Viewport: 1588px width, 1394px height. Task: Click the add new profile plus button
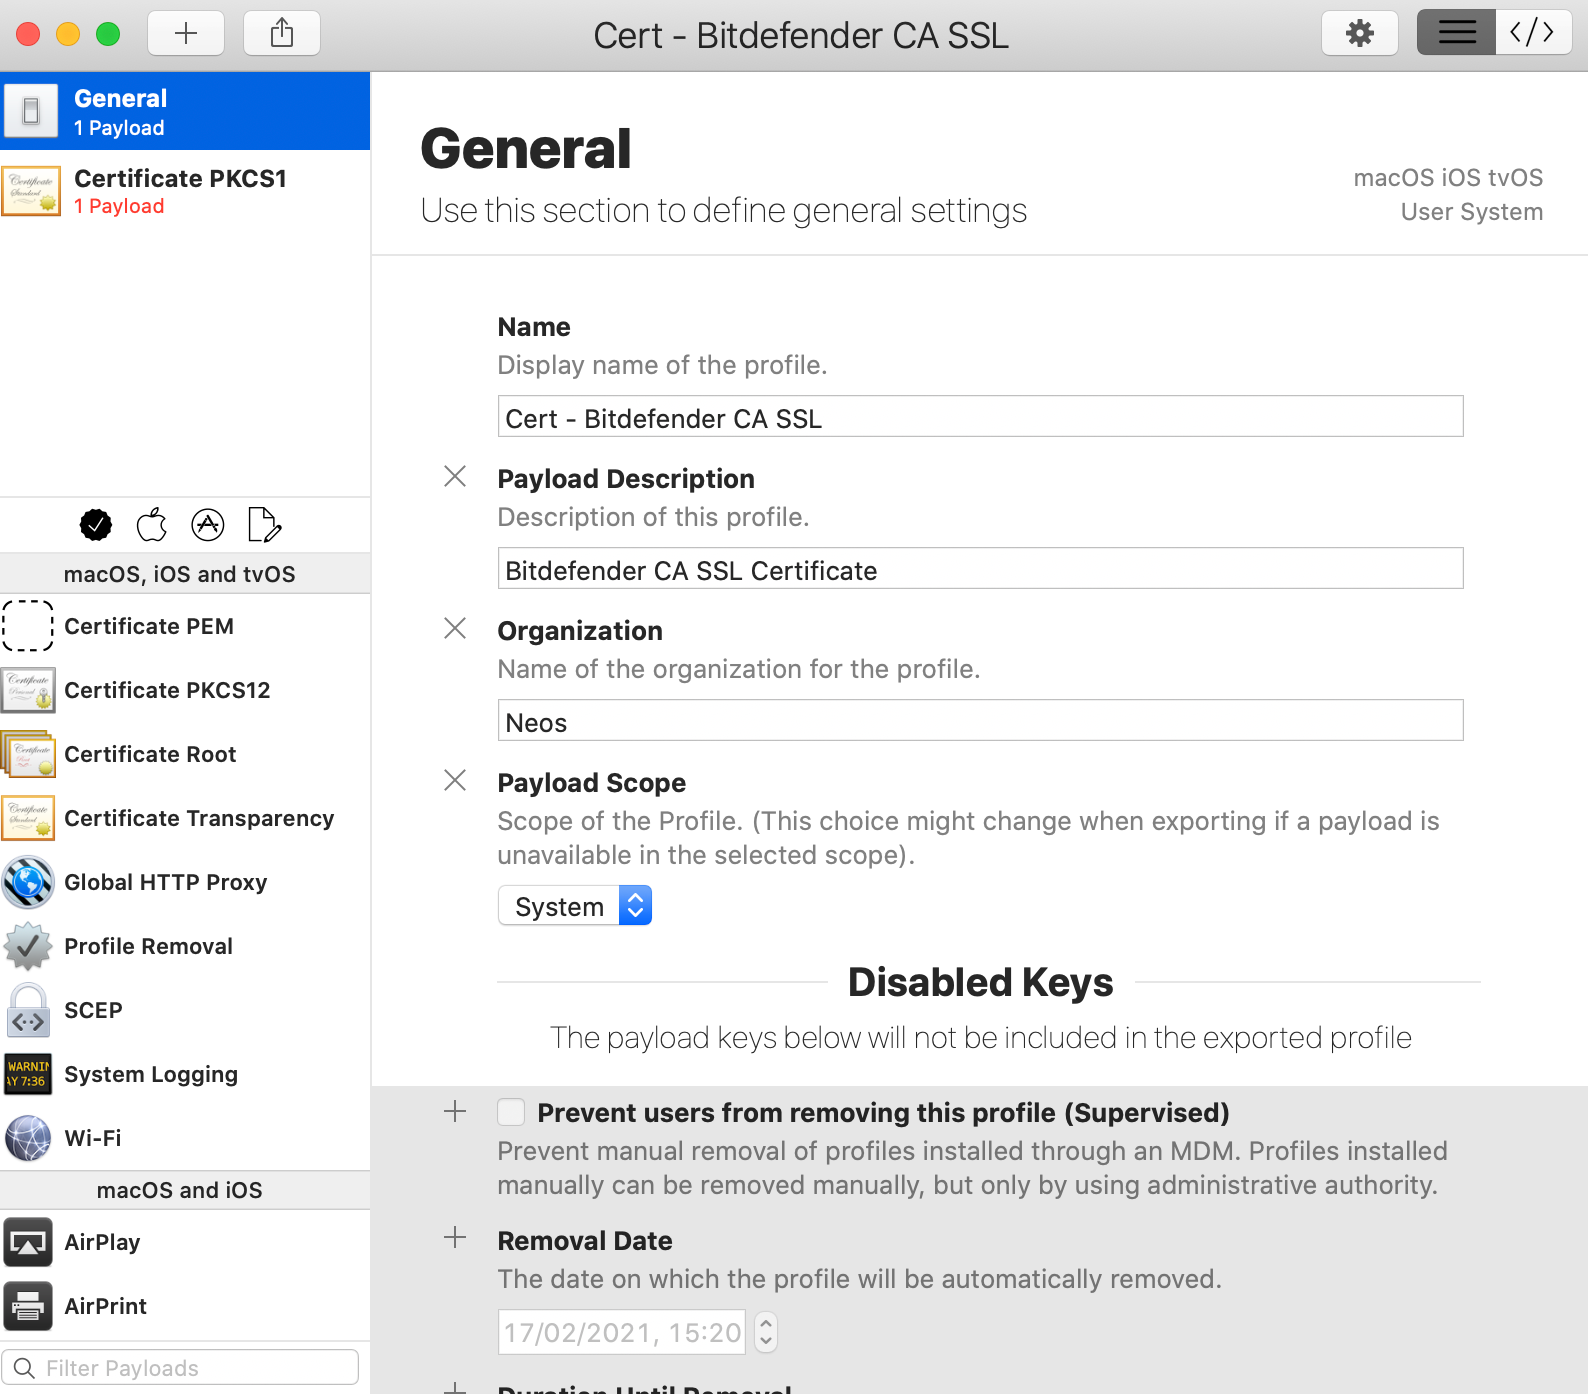tap(186, 33)
